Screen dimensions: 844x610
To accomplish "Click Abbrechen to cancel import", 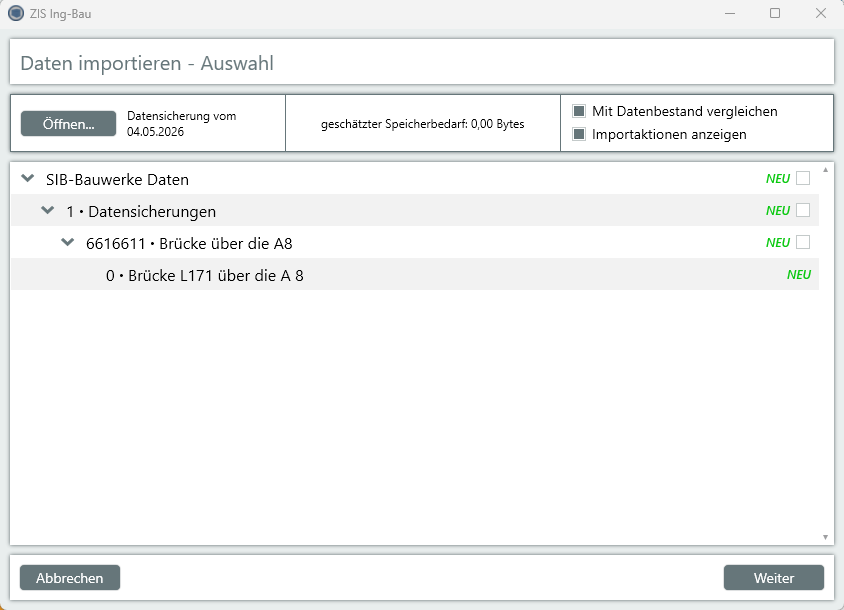I will pyautogui.click(x=70, y=578).
